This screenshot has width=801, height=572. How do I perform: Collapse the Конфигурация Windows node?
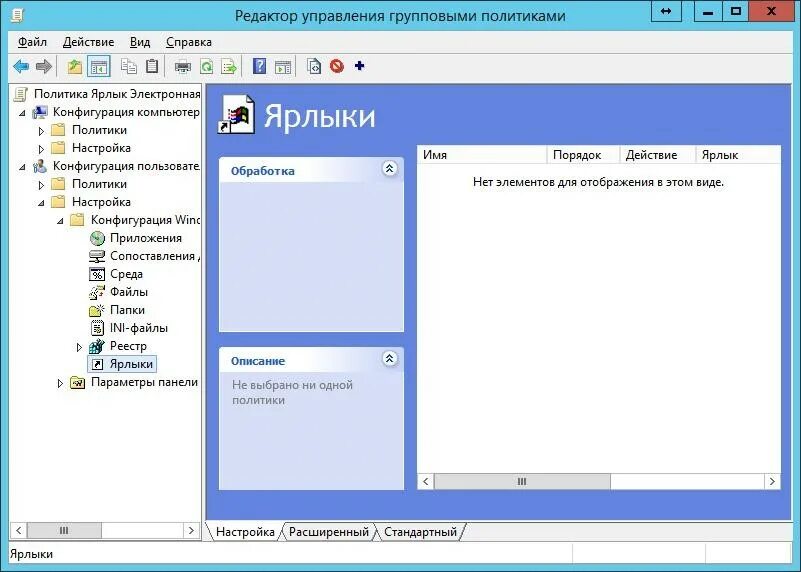(60, 221)
